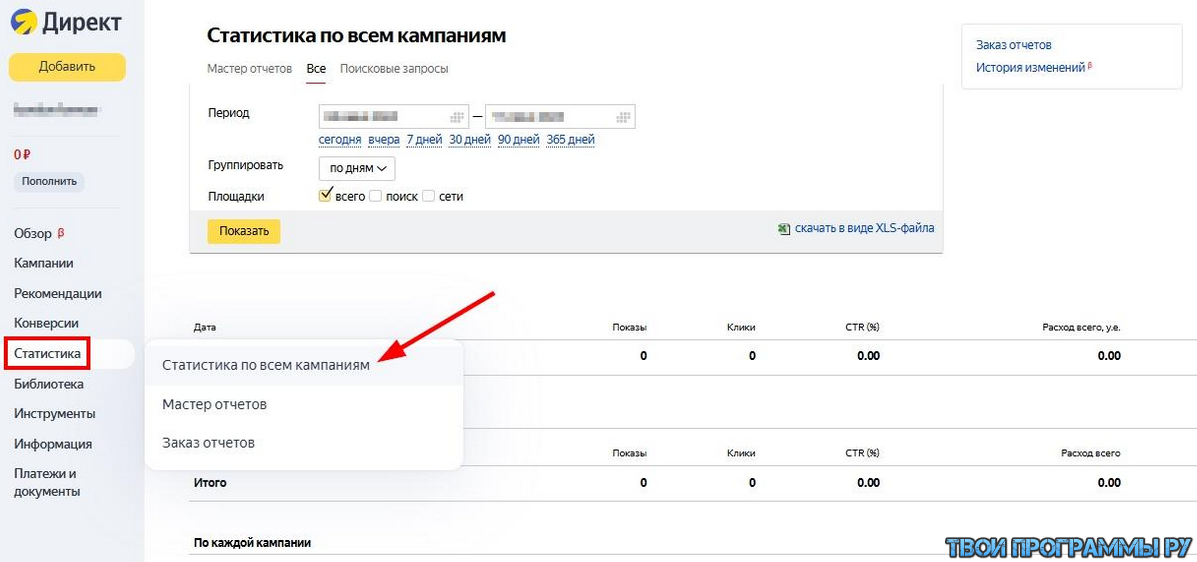Switch to Мастер отчетов tab
This screenshot has width=1197, height=562.
(x=250, y=69)
